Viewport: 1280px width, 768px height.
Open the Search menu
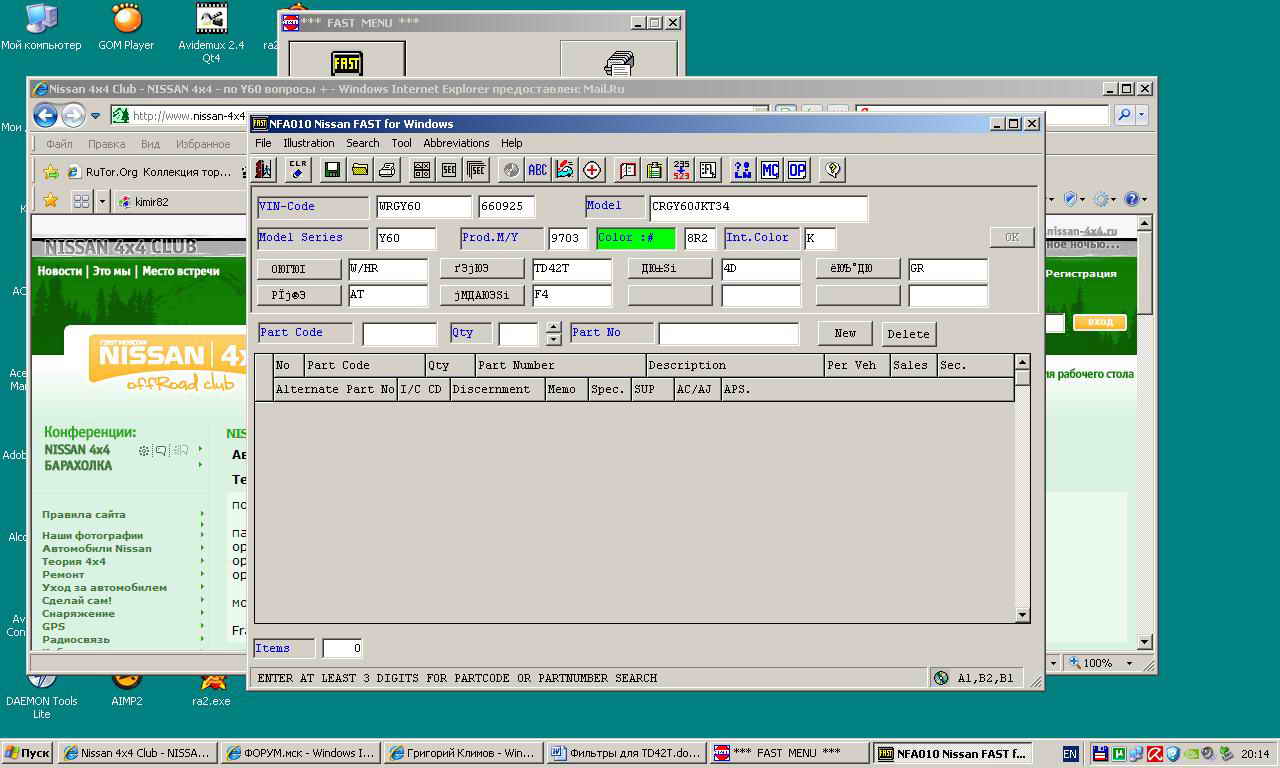point(363,143)
